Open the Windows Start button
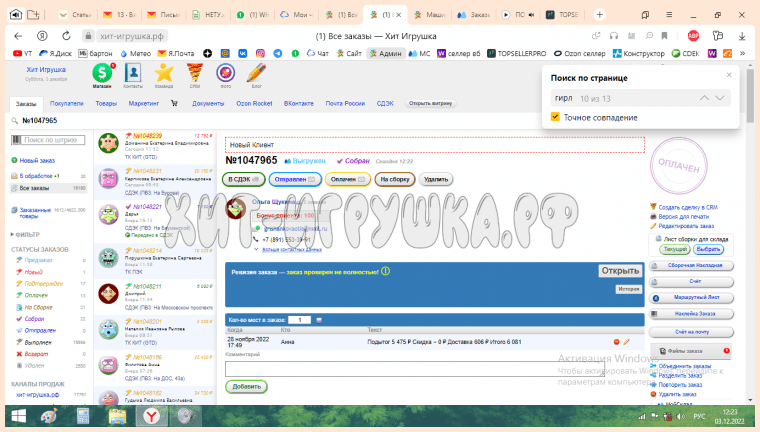760x432 pixels. (x=19, y=416)
